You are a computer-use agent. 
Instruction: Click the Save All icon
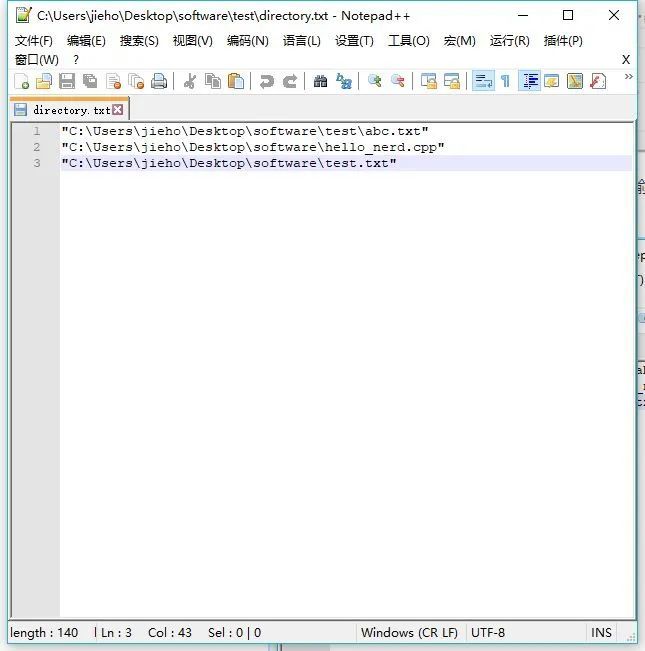click(x=90, y=81)
